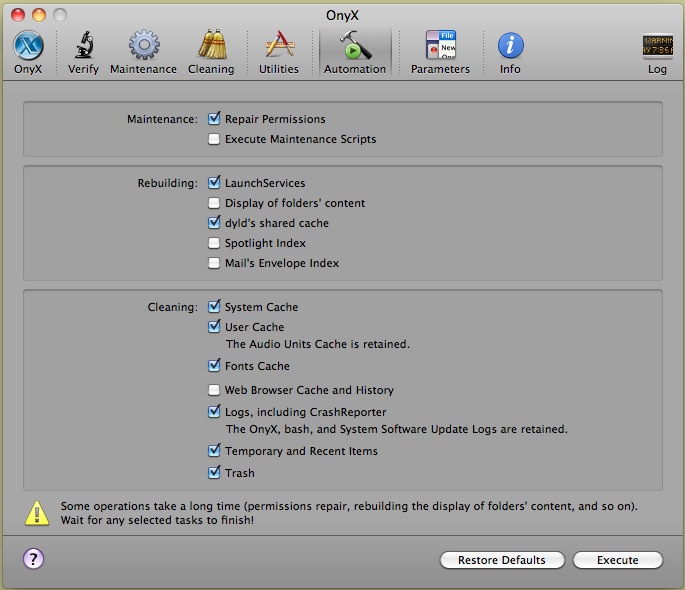Select the Automation toolbar icon
This screenshot has width=685, height=590.
coord(354,46)
